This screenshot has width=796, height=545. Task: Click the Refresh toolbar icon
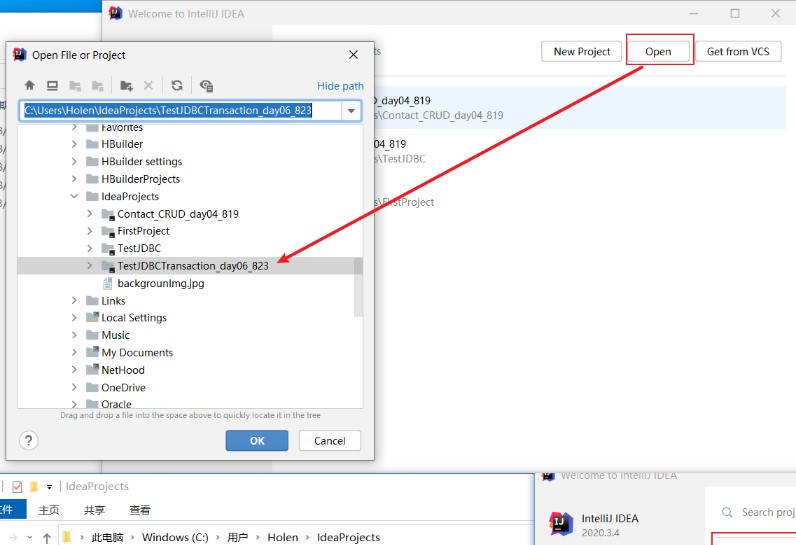pyautogui.click(x=177, y=85)
